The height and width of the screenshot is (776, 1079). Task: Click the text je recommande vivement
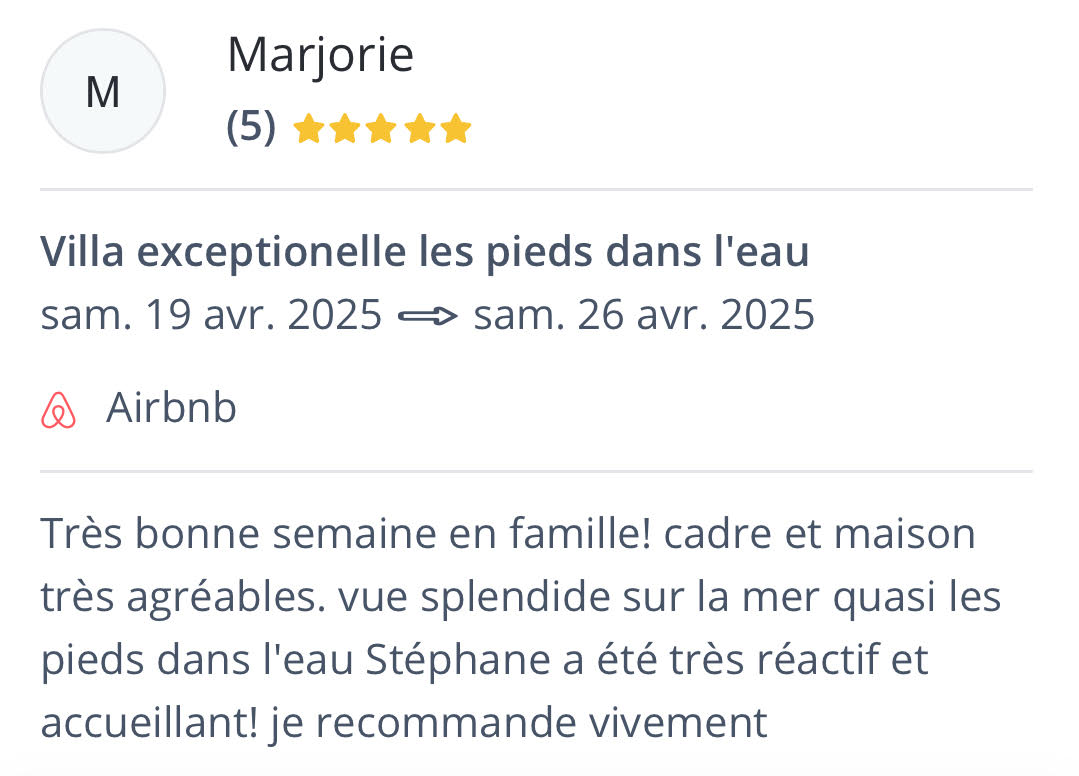point(518,723)
